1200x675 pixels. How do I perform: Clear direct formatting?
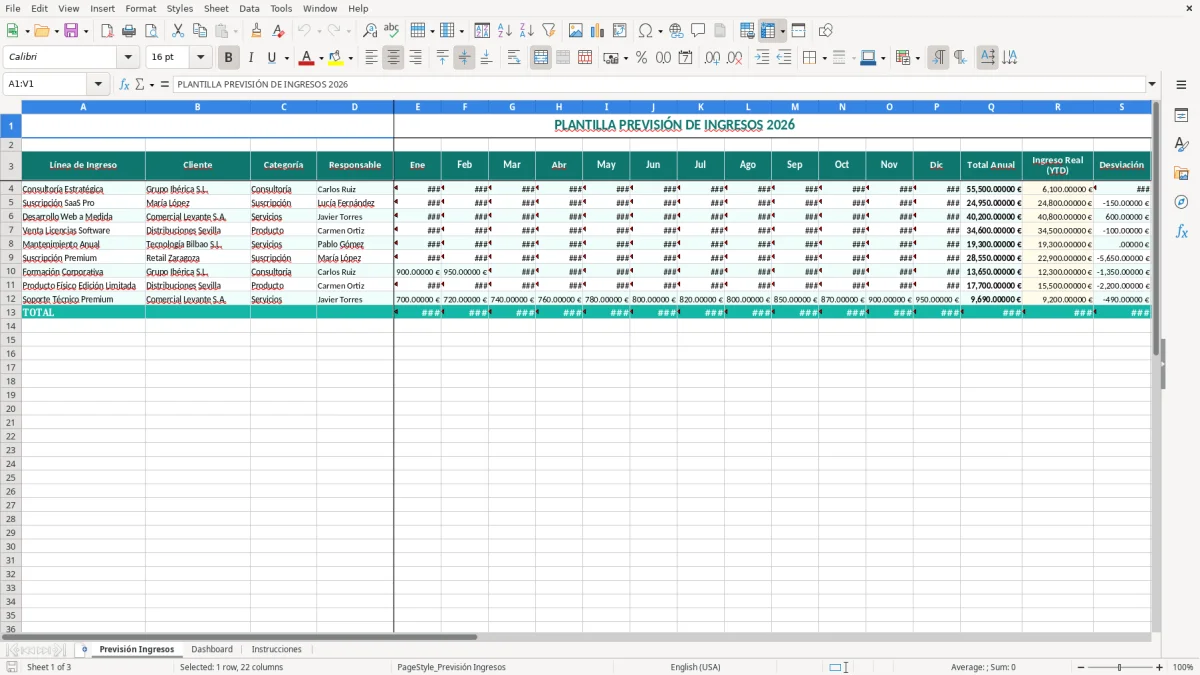pos(279,31)
